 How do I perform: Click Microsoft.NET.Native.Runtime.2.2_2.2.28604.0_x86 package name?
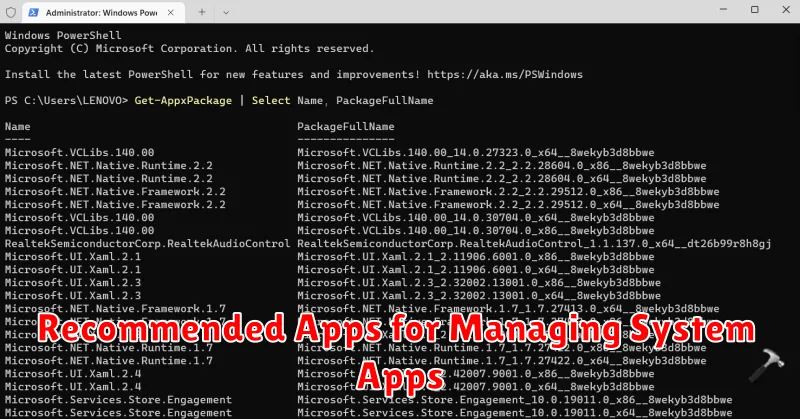click(502, 165)
